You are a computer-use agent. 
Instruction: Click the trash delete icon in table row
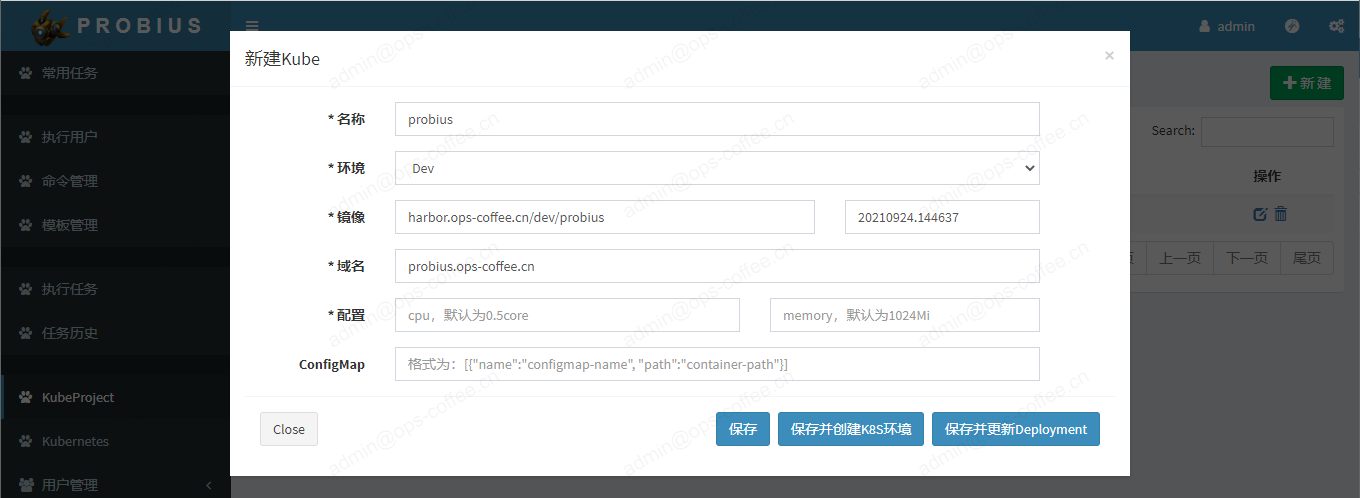coord(1281,214)
